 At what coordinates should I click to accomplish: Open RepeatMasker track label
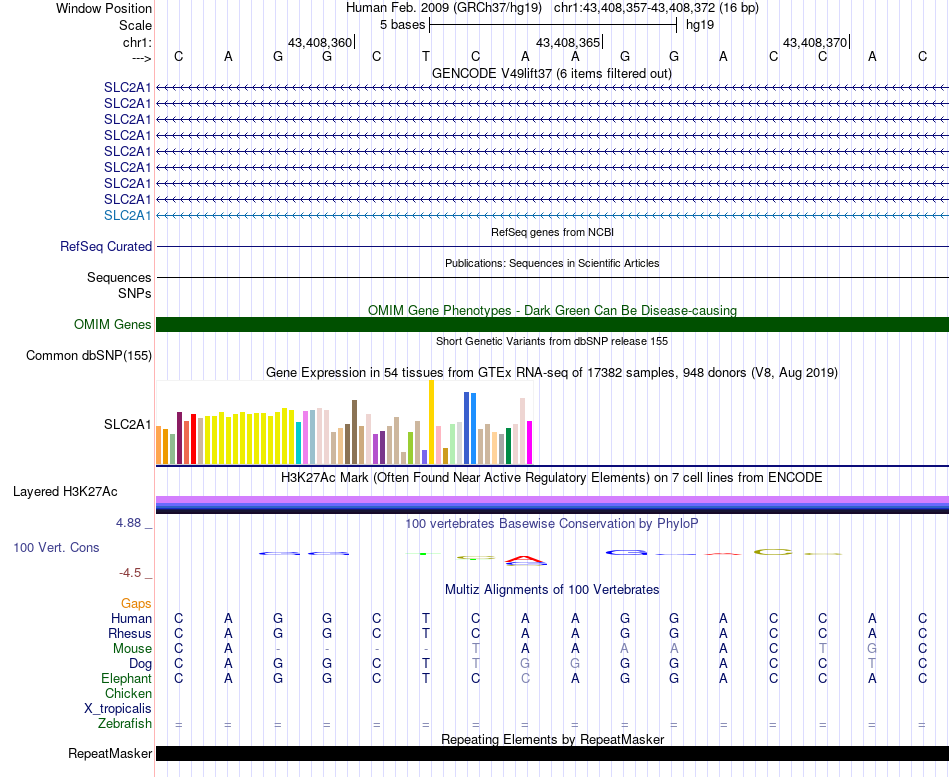pos(110,753)
